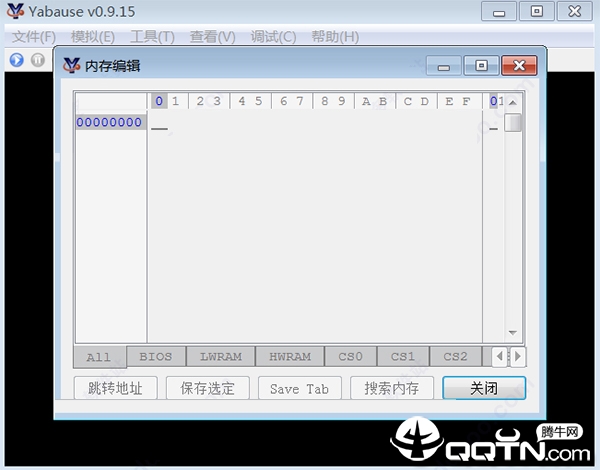Open the 模拟(E) menu

pos(93,37)
